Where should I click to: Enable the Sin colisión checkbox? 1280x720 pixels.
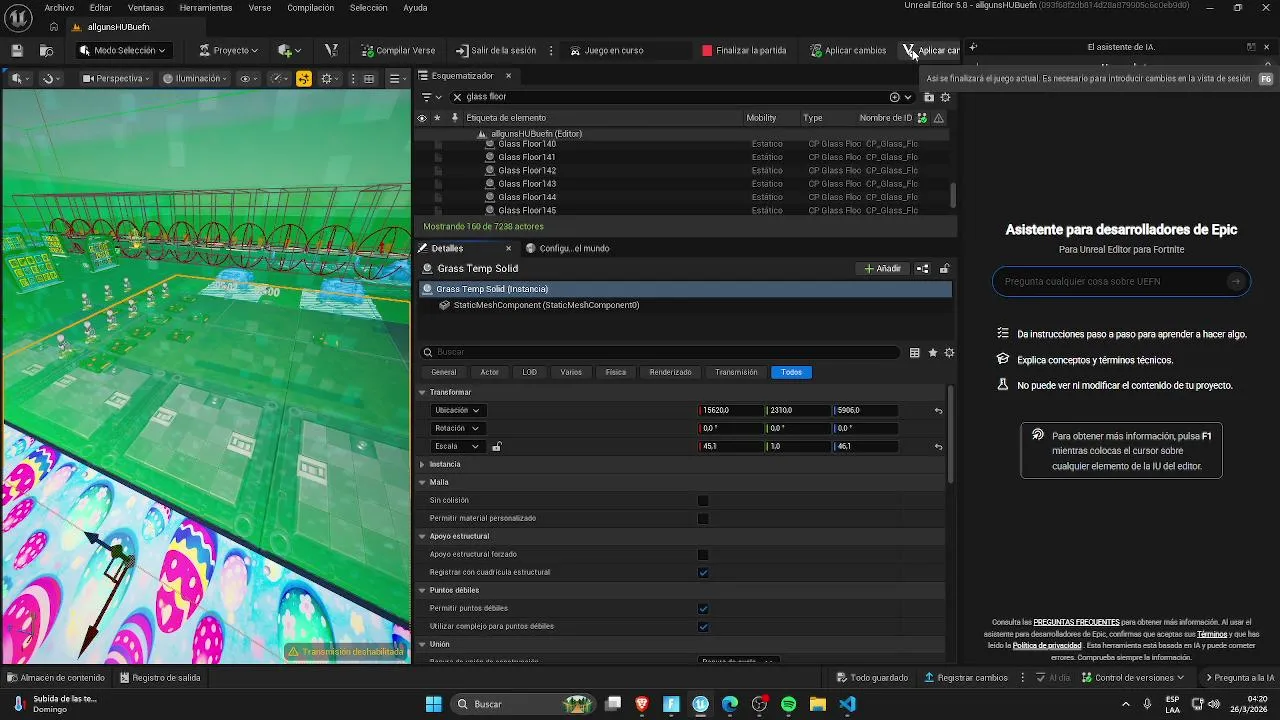(703, 501)
